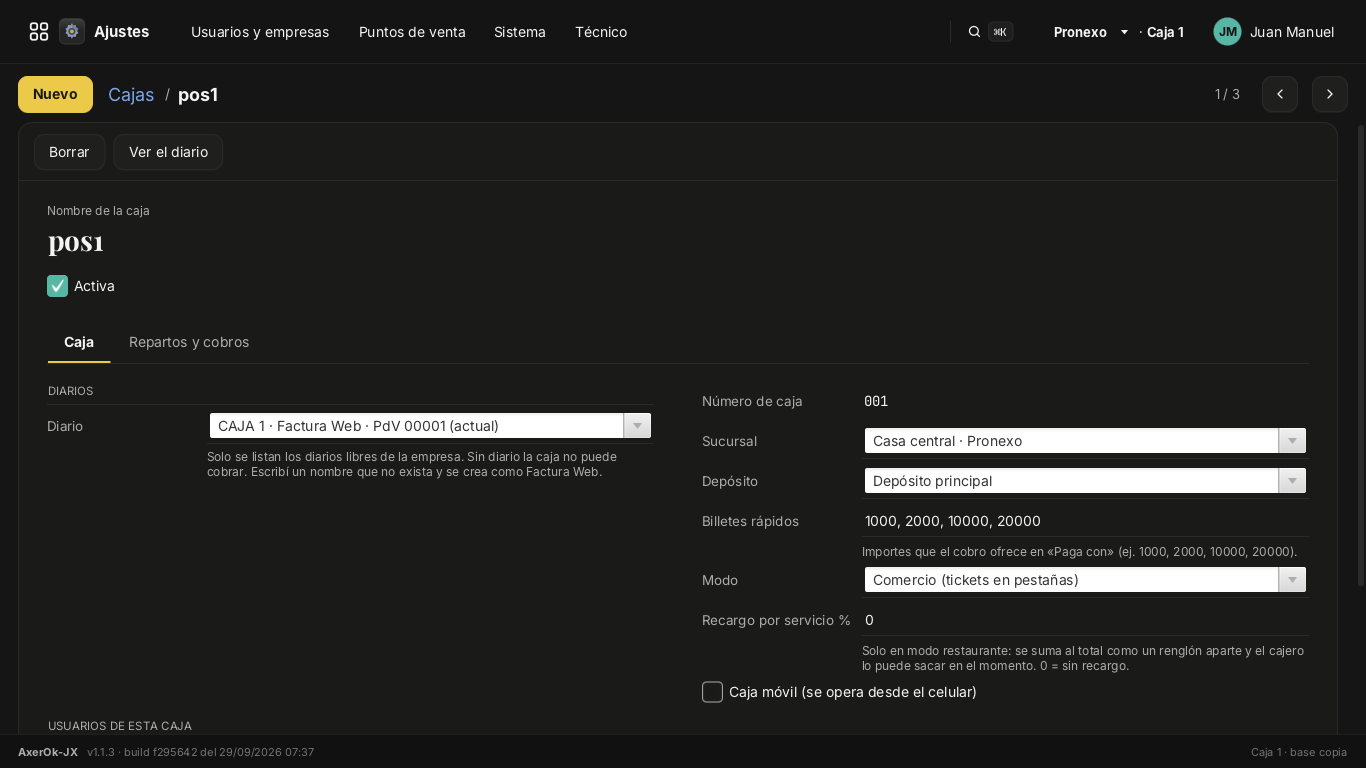The image size is (1366, 768).
Task: Click the Número de caja value 001
Action: [x=876, y=401]
